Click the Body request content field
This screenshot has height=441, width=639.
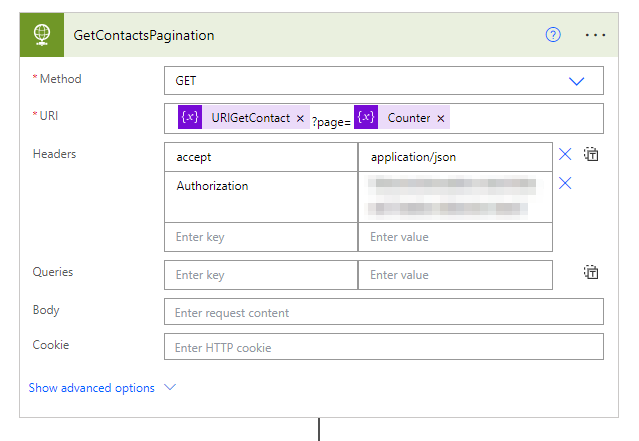(383, 313)
